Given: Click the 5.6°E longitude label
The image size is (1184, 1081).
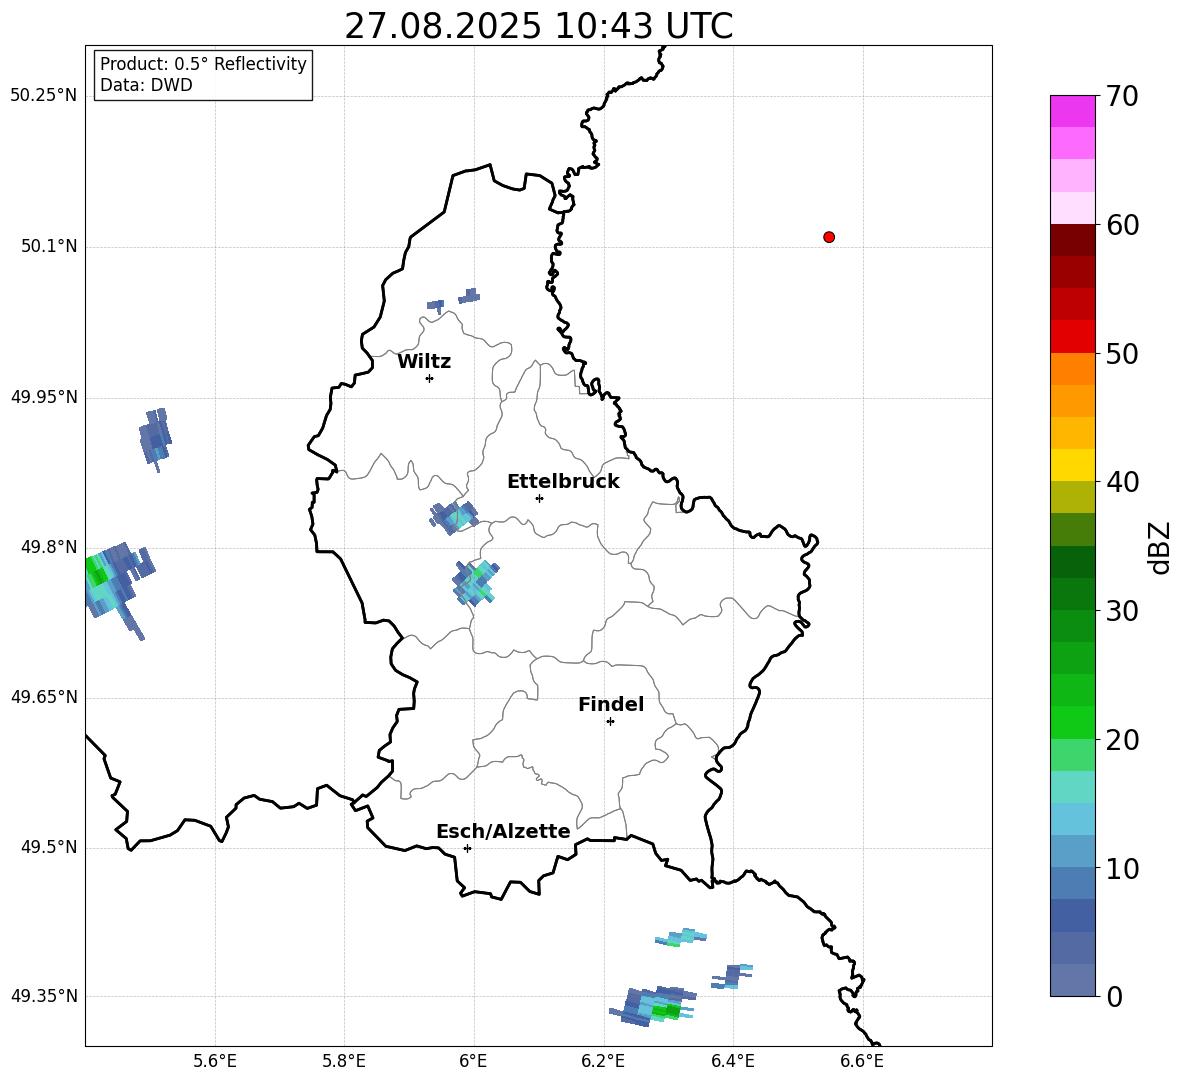Looking at the screenshot, I should [x=215, y=1061].
